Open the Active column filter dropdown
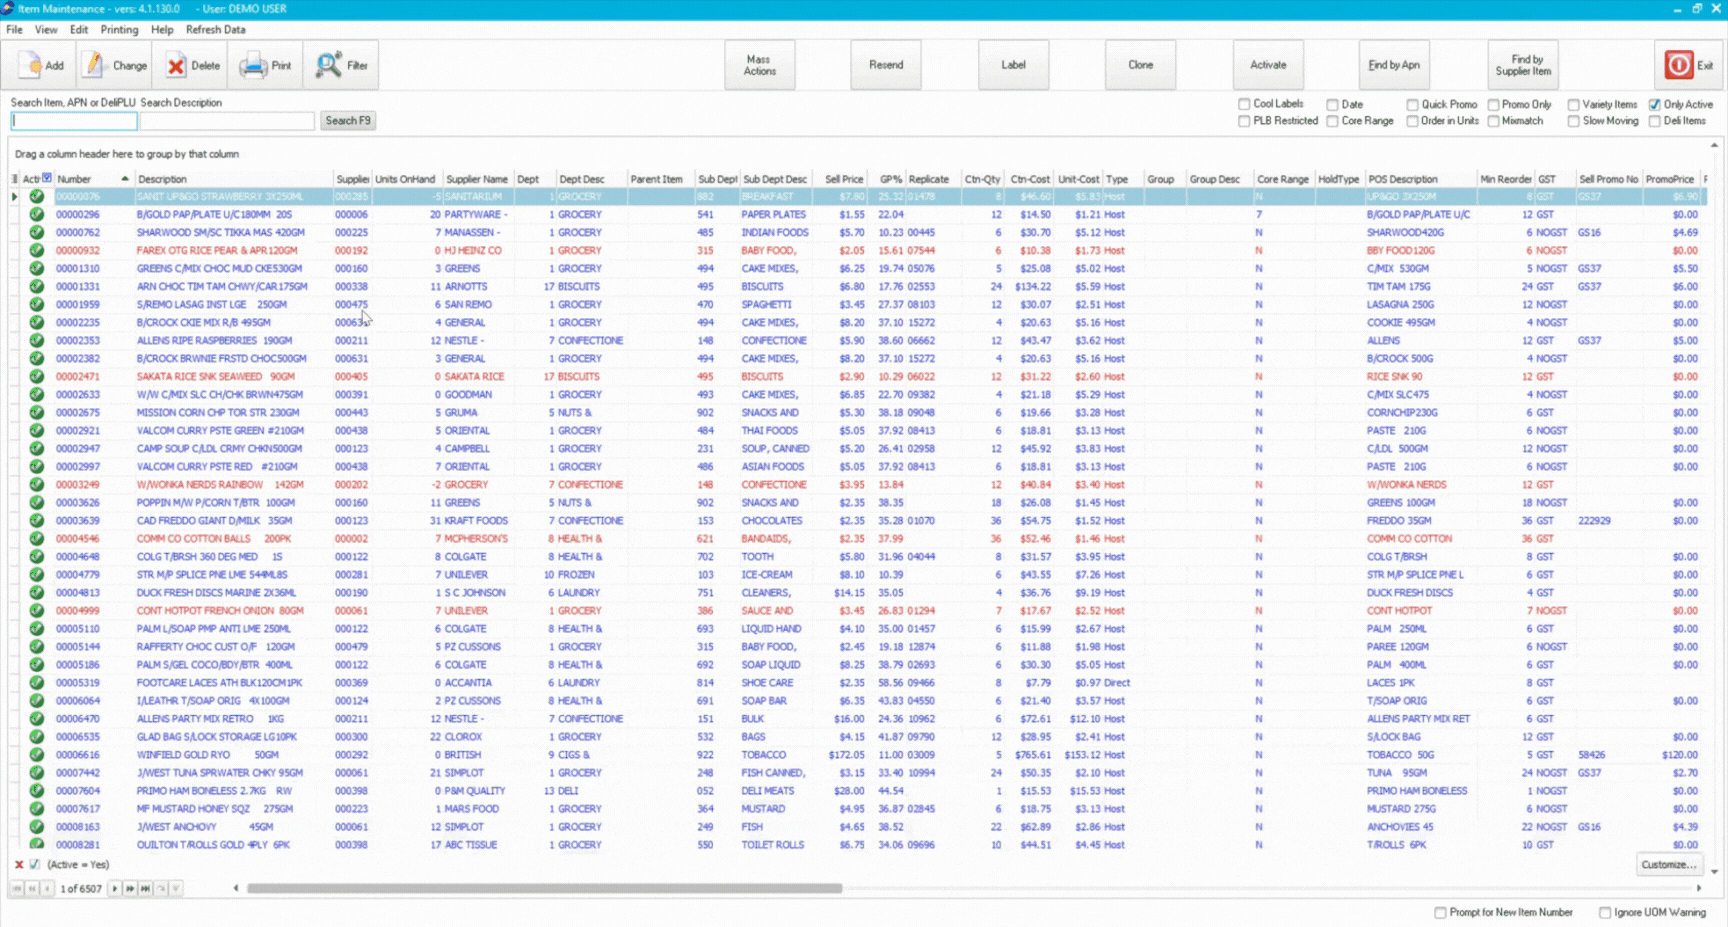Image resolution: width=1728 pixels, height=927 pixels. pos(47,178)
